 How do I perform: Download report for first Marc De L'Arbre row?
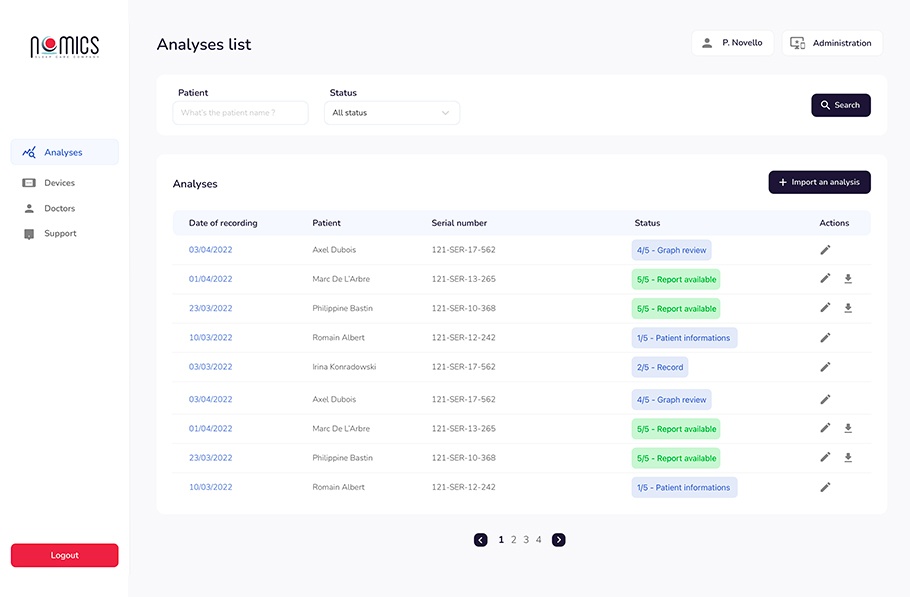848,279
